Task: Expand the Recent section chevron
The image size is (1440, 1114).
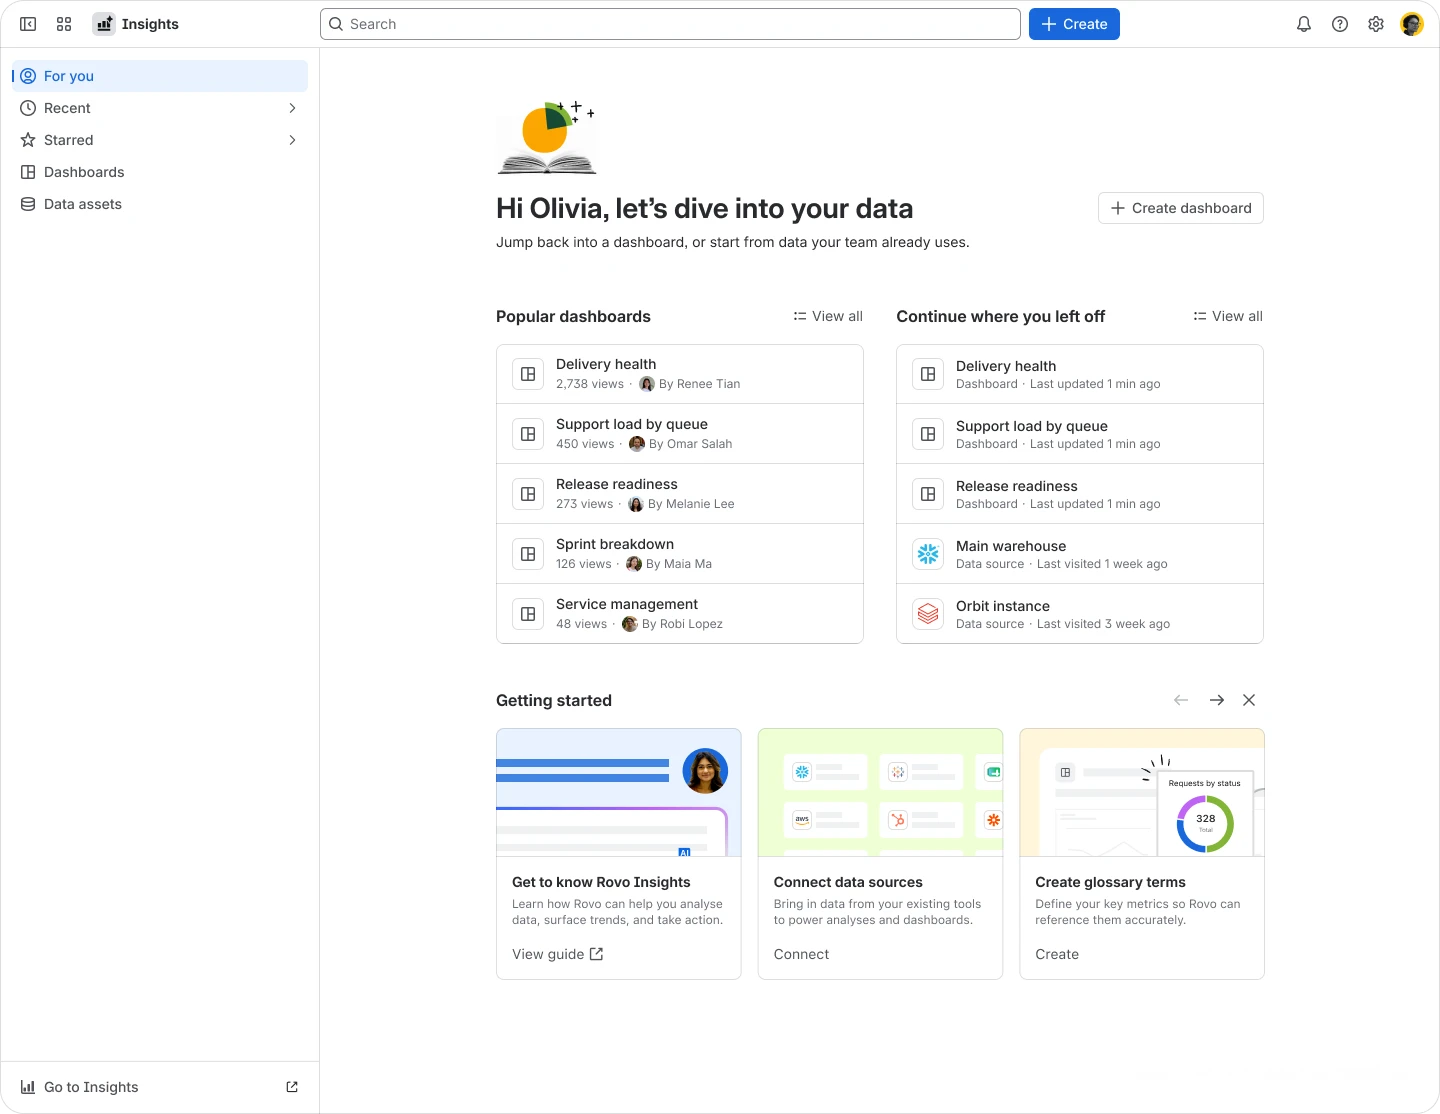Action: 292,108
